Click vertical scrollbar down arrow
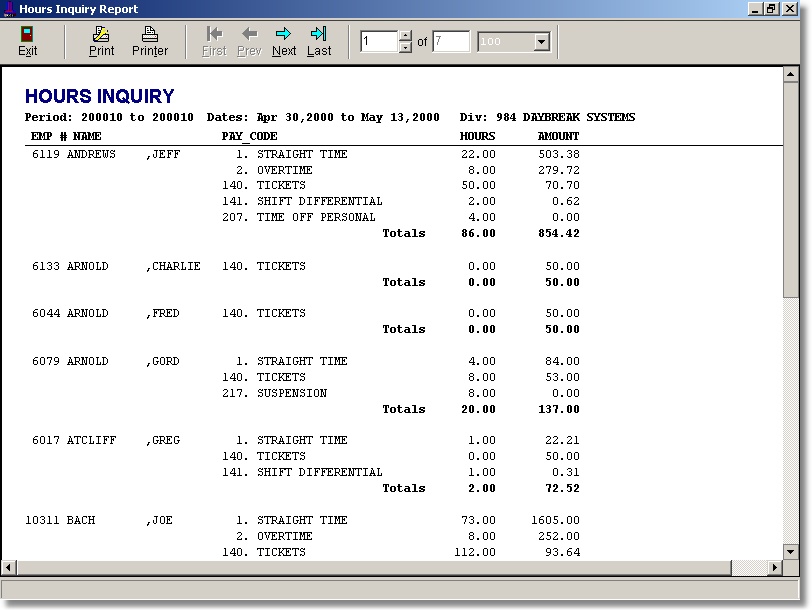 click(x=790, y=551)
